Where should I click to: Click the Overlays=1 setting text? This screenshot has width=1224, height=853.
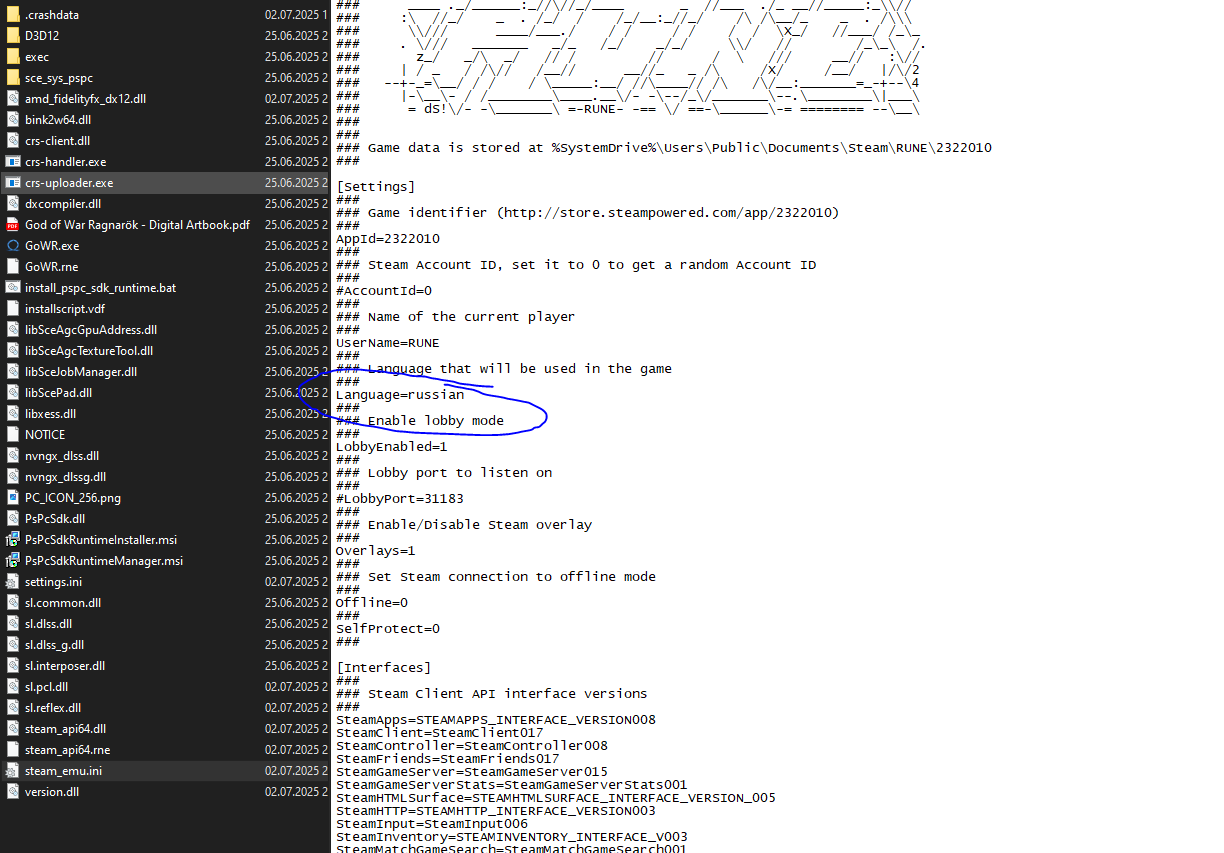point(375,551)
